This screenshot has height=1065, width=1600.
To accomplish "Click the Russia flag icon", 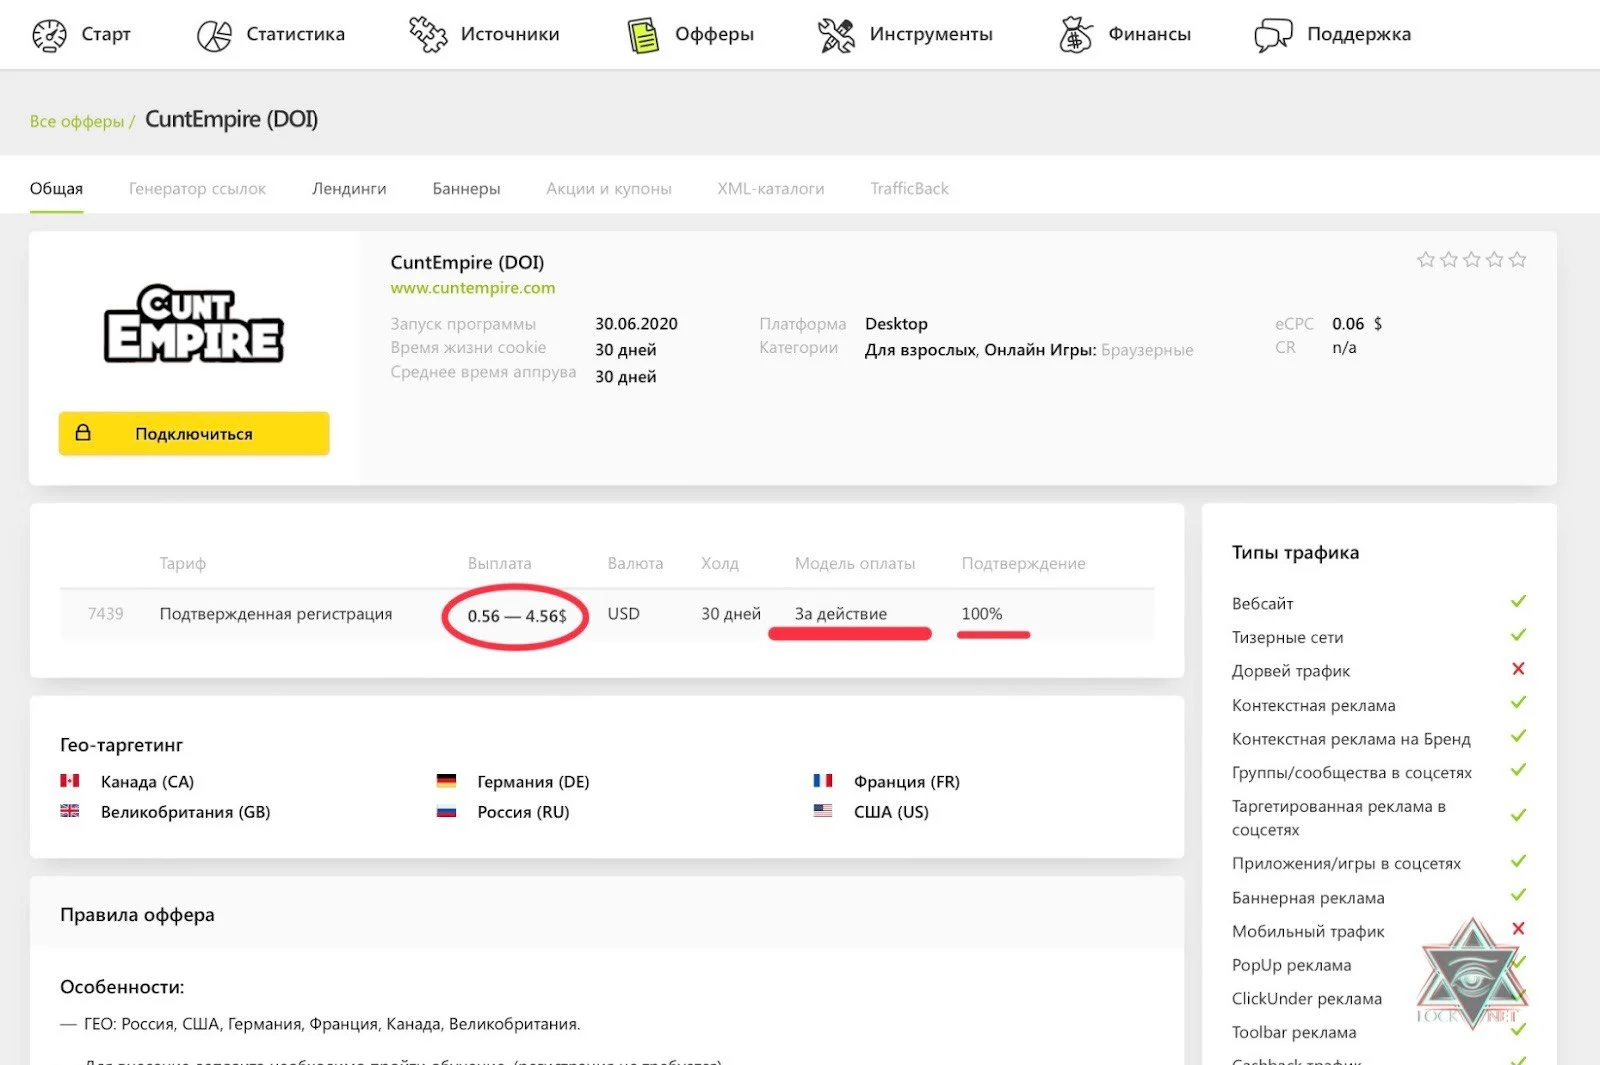I will point(446,811).
